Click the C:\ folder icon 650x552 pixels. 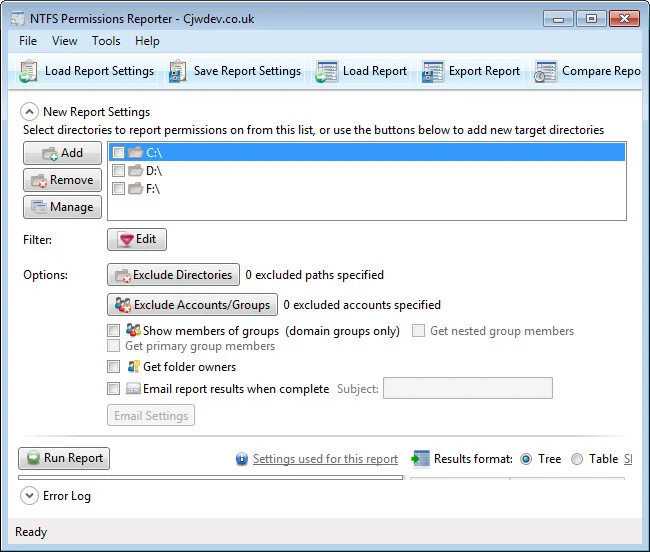pos(136,153)
